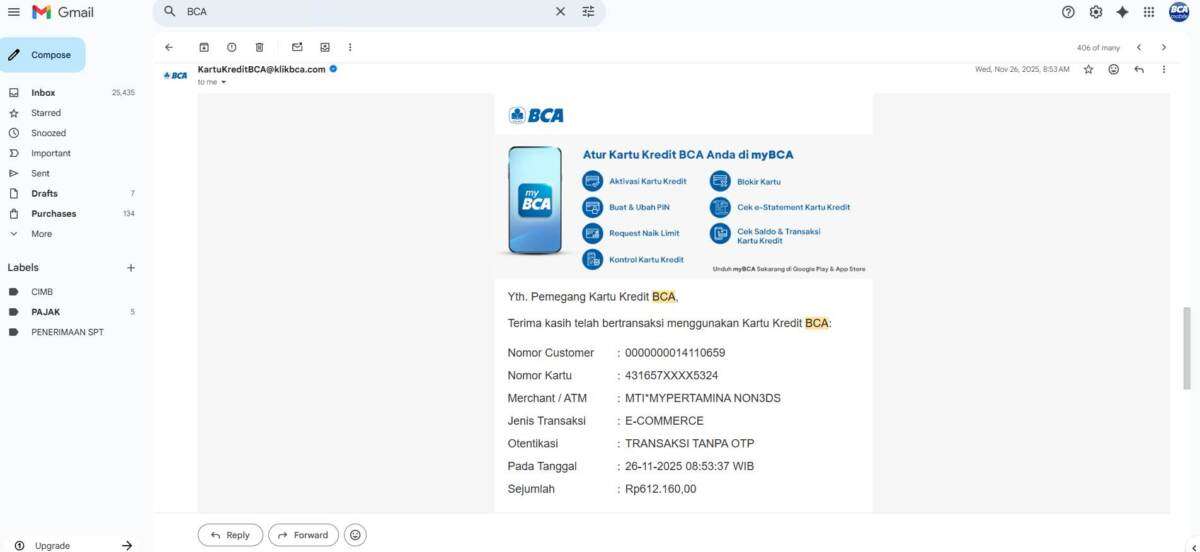Screen dimensions: 1200x552
Task: Show recipient details dropdown next to 'to me'
Action: (223, 82)
